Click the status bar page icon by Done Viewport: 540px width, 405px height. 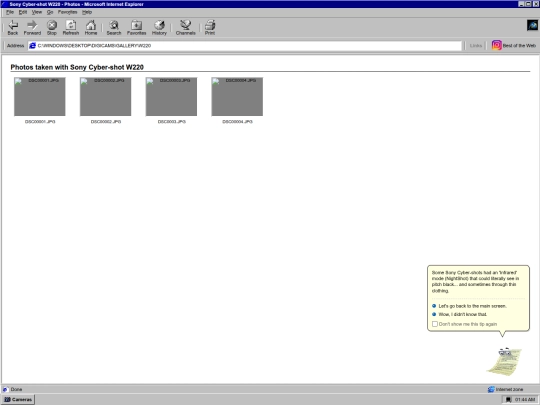pyautogui.click(x=5, y=389)
